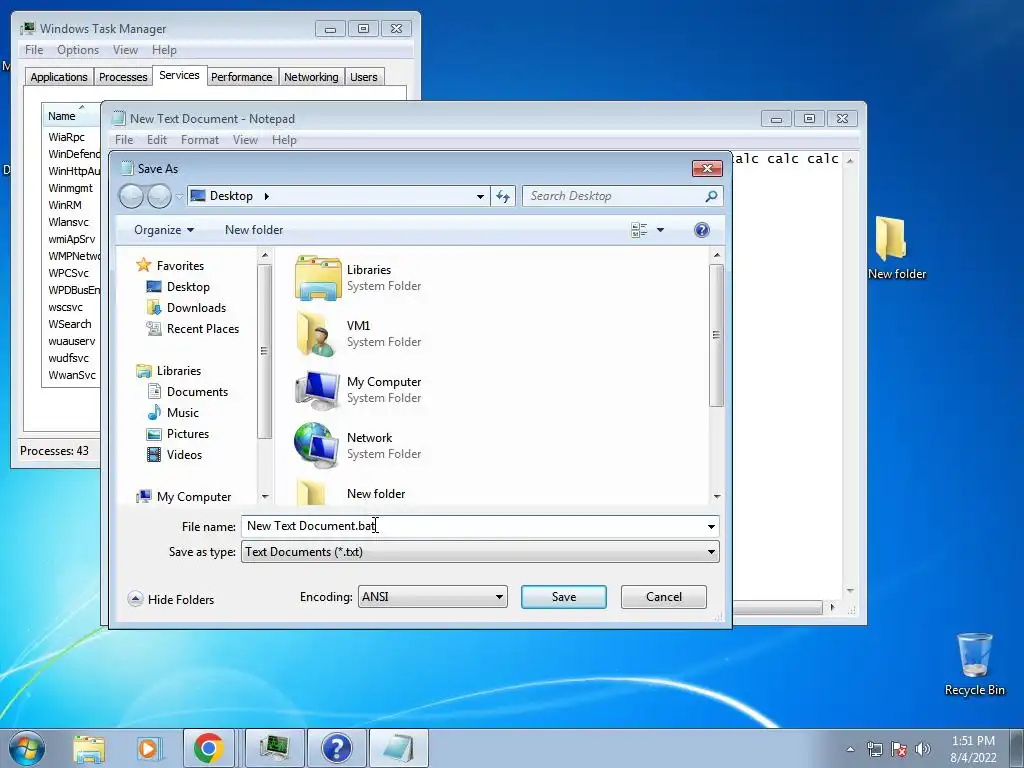
Task: Select WinRM service in Task Manager list
Action: pos(65,205)
